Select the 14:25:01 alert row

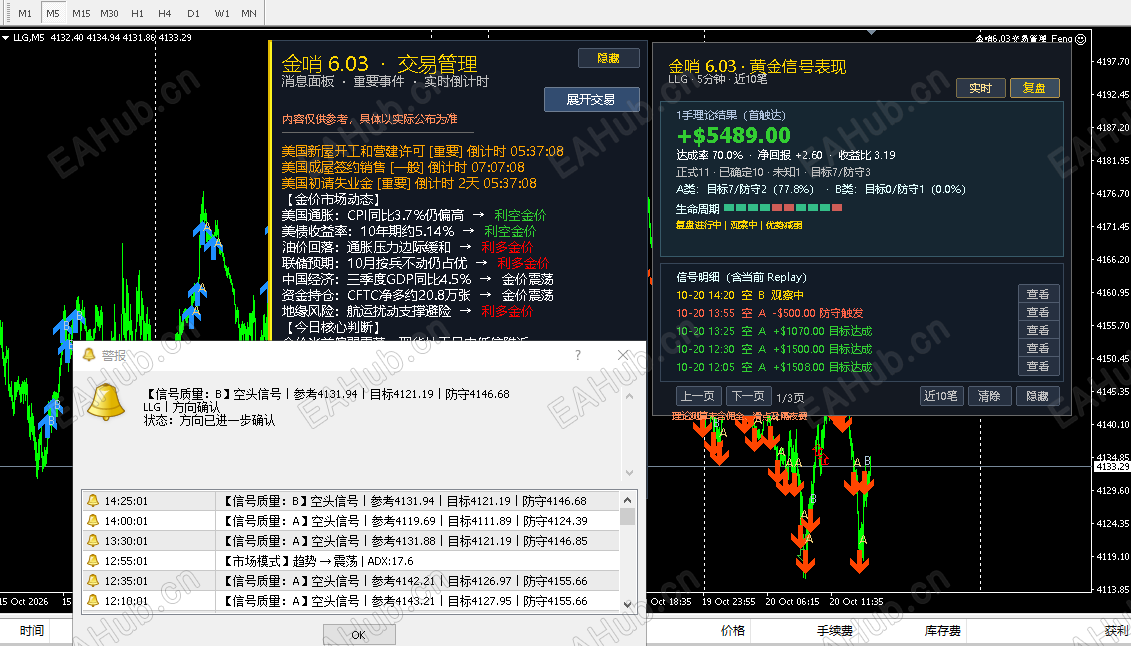tap(351, 500)
